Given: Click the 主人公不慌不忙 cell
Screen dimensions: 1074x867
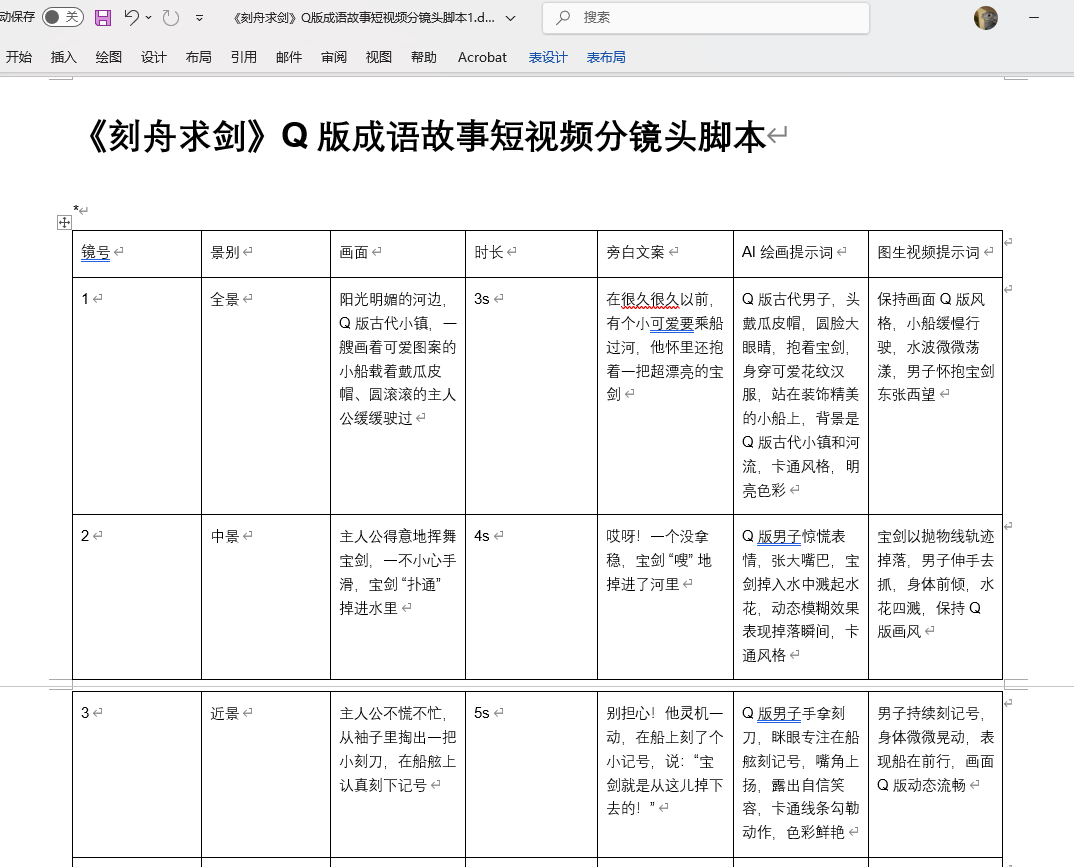Looking at the screenshot, I should pyautogui.click(x=398, y=774).
